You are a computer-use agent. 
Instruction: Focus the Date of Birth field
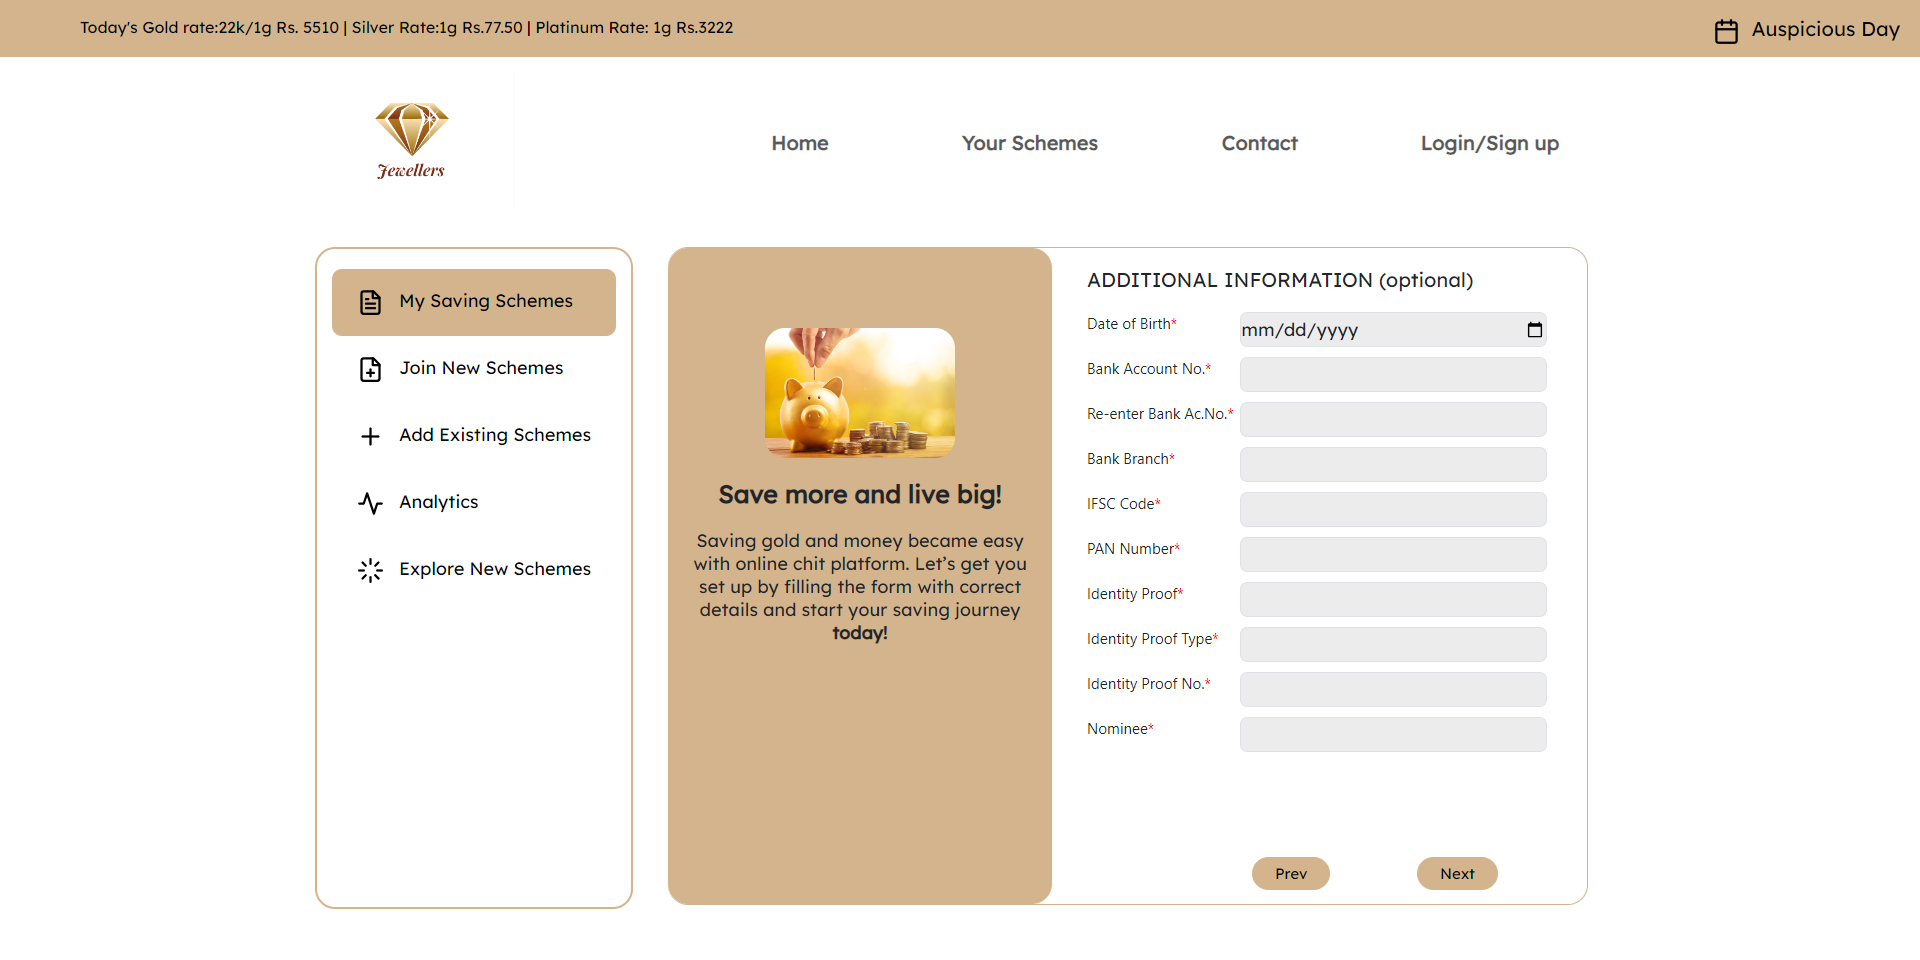[x=1393, y=330]
